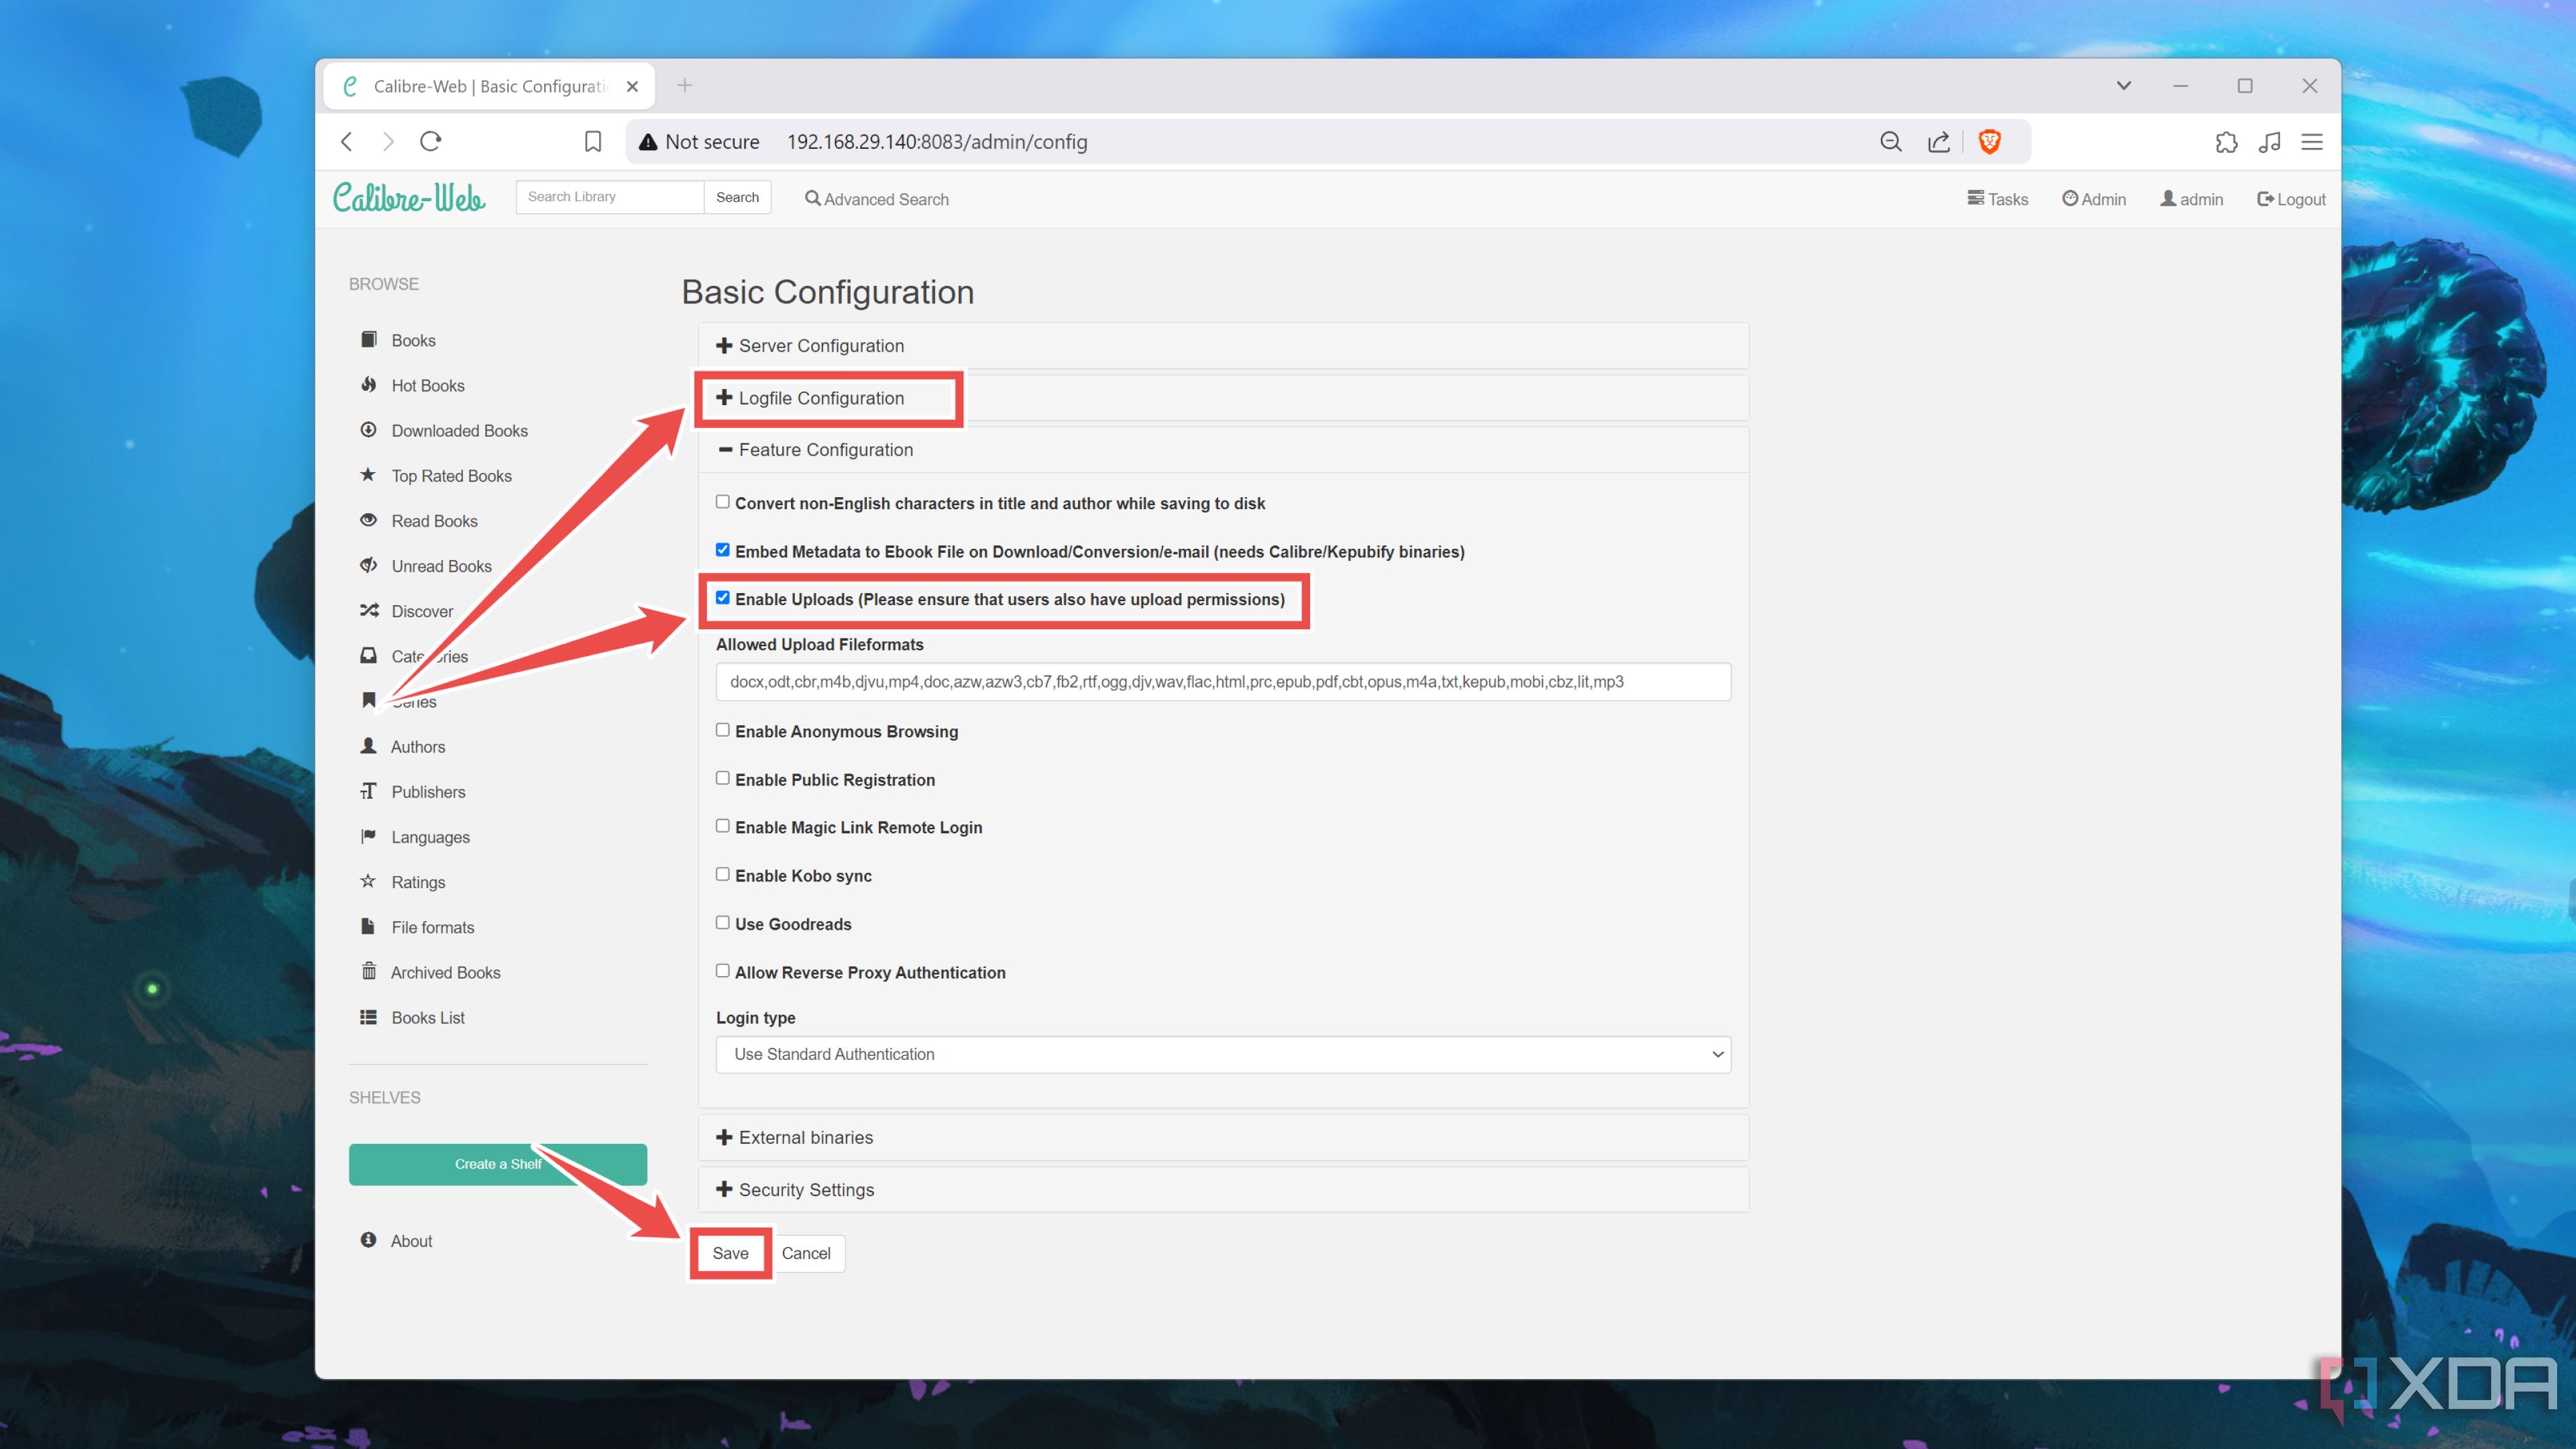Open the Login type dropdown
The image size is (2576, 1449).
coord(1223,1054)
